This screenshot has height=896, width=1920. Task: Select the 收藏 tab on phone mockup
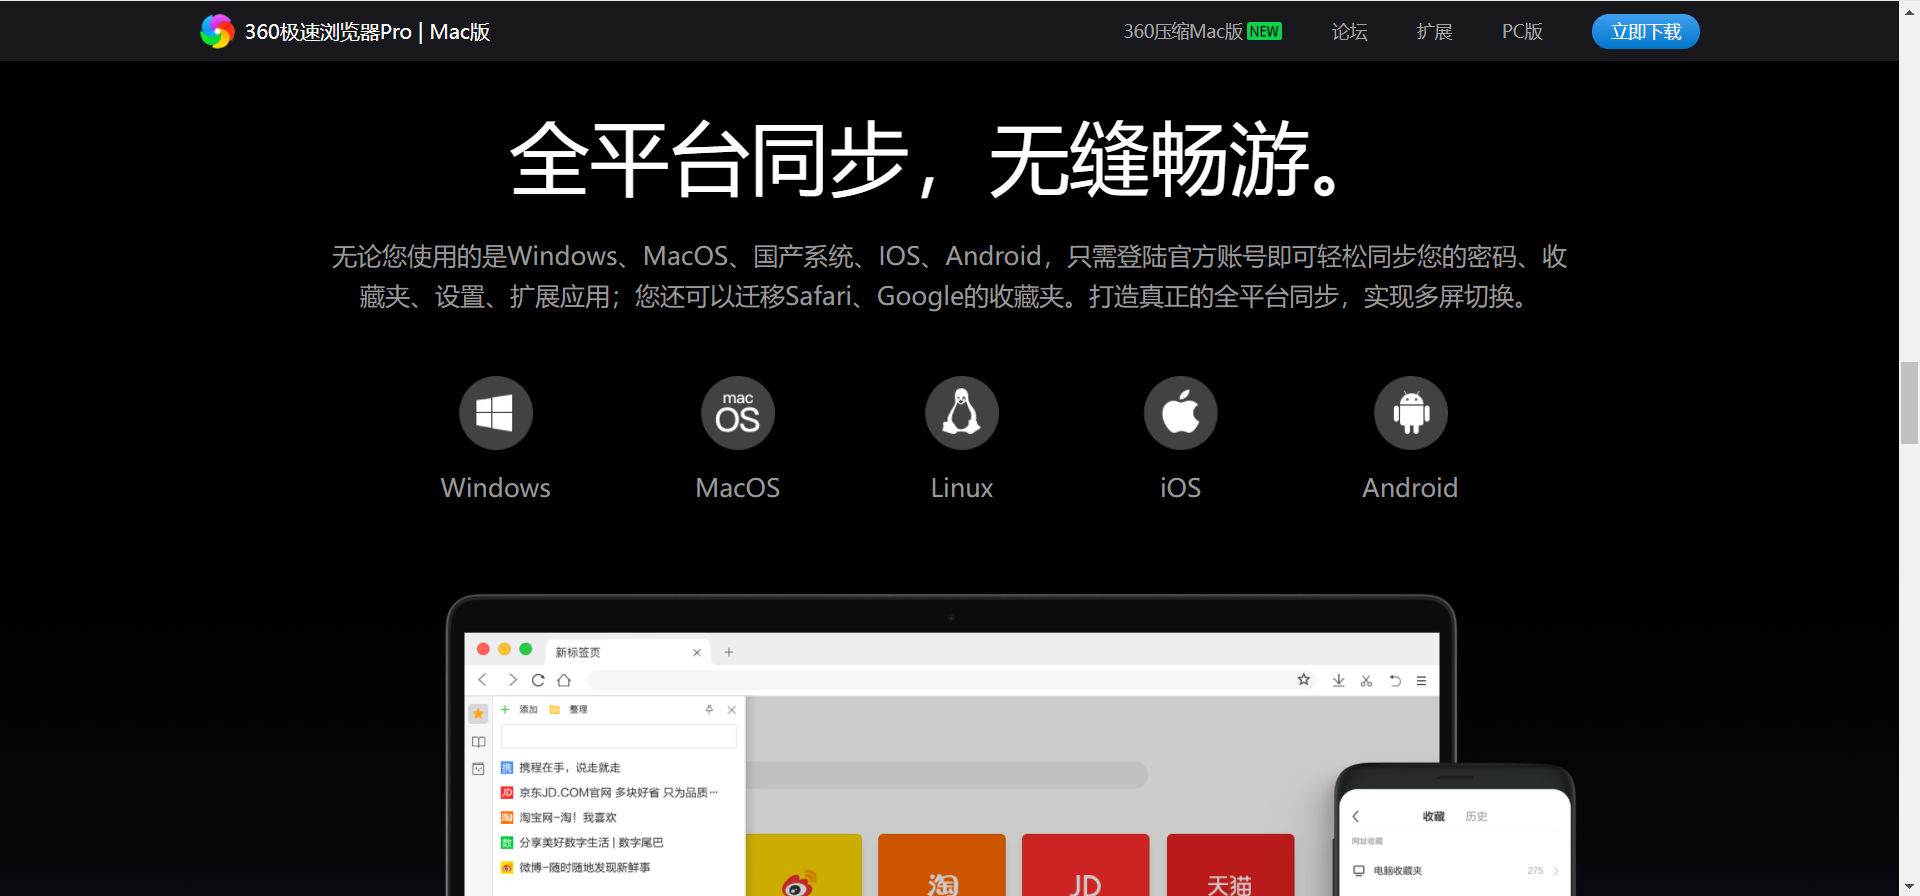(x=1434, y=817)
